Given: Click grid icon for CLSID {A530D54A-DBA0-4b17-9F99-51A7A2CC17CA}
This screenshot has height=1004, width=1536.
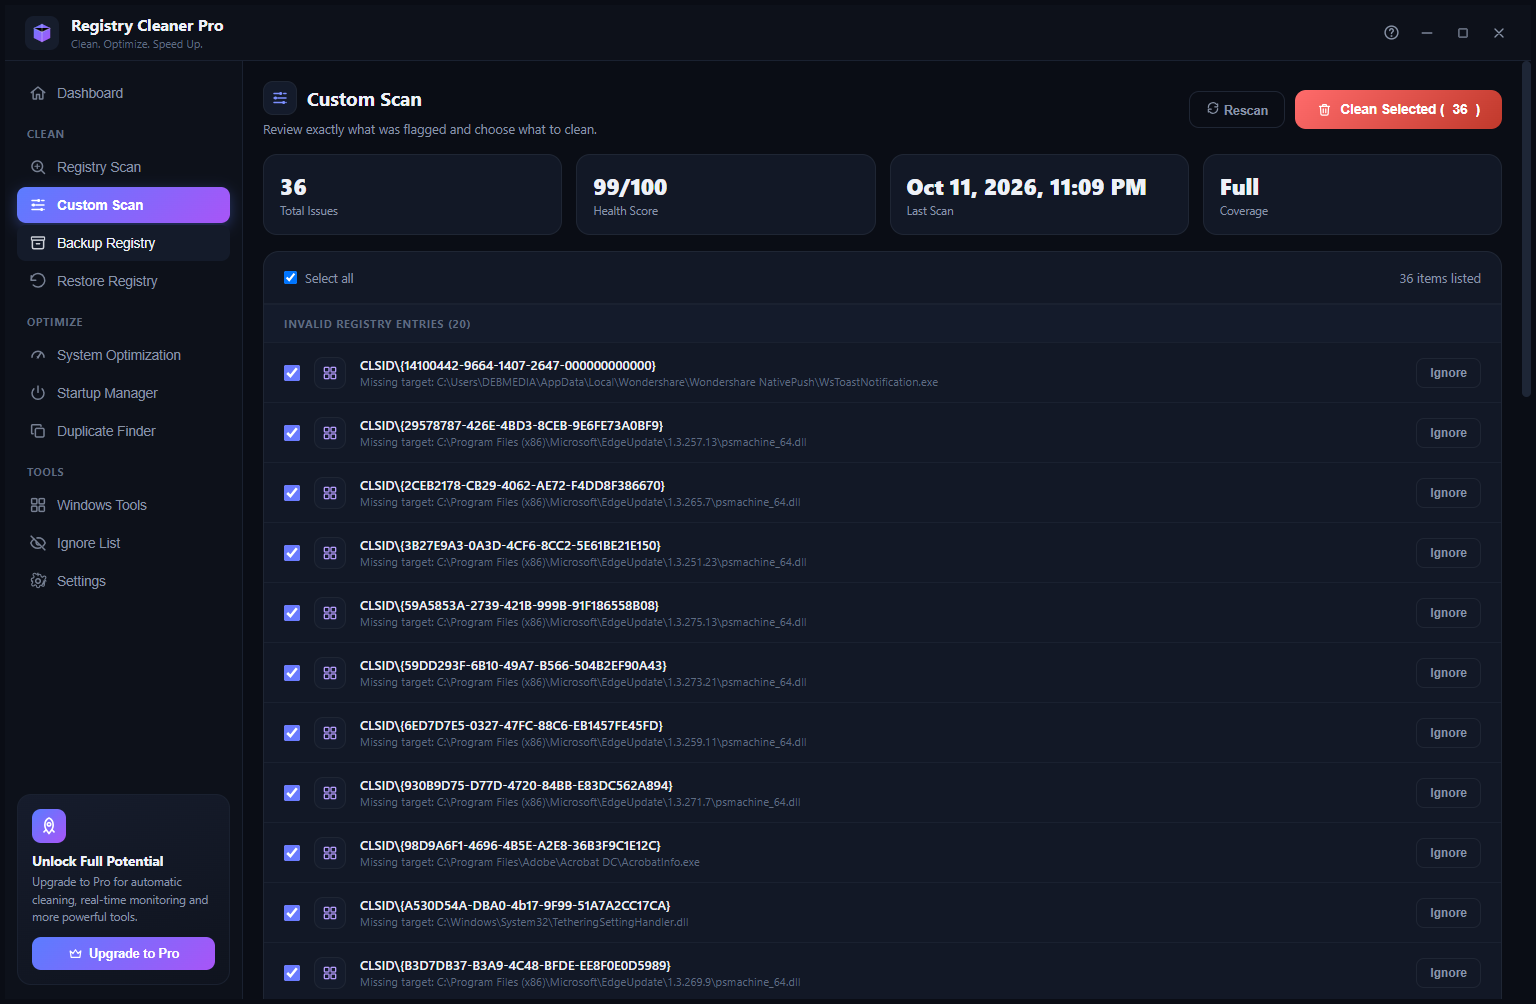Looking at the screenshot, I should 330,913.
